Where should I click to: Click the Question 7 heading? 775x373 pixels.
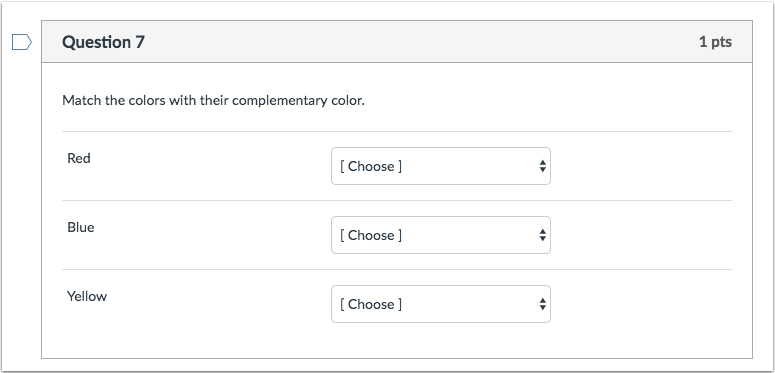coord(103,42)
